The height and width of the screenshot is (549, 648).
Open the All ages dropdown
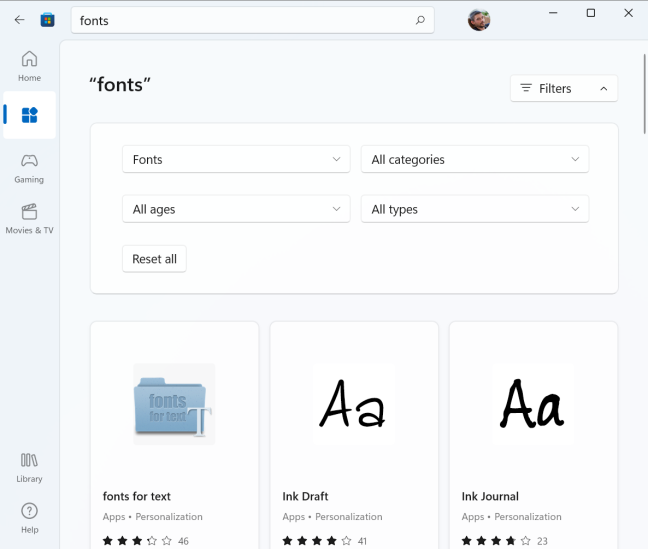click(236, 209)
